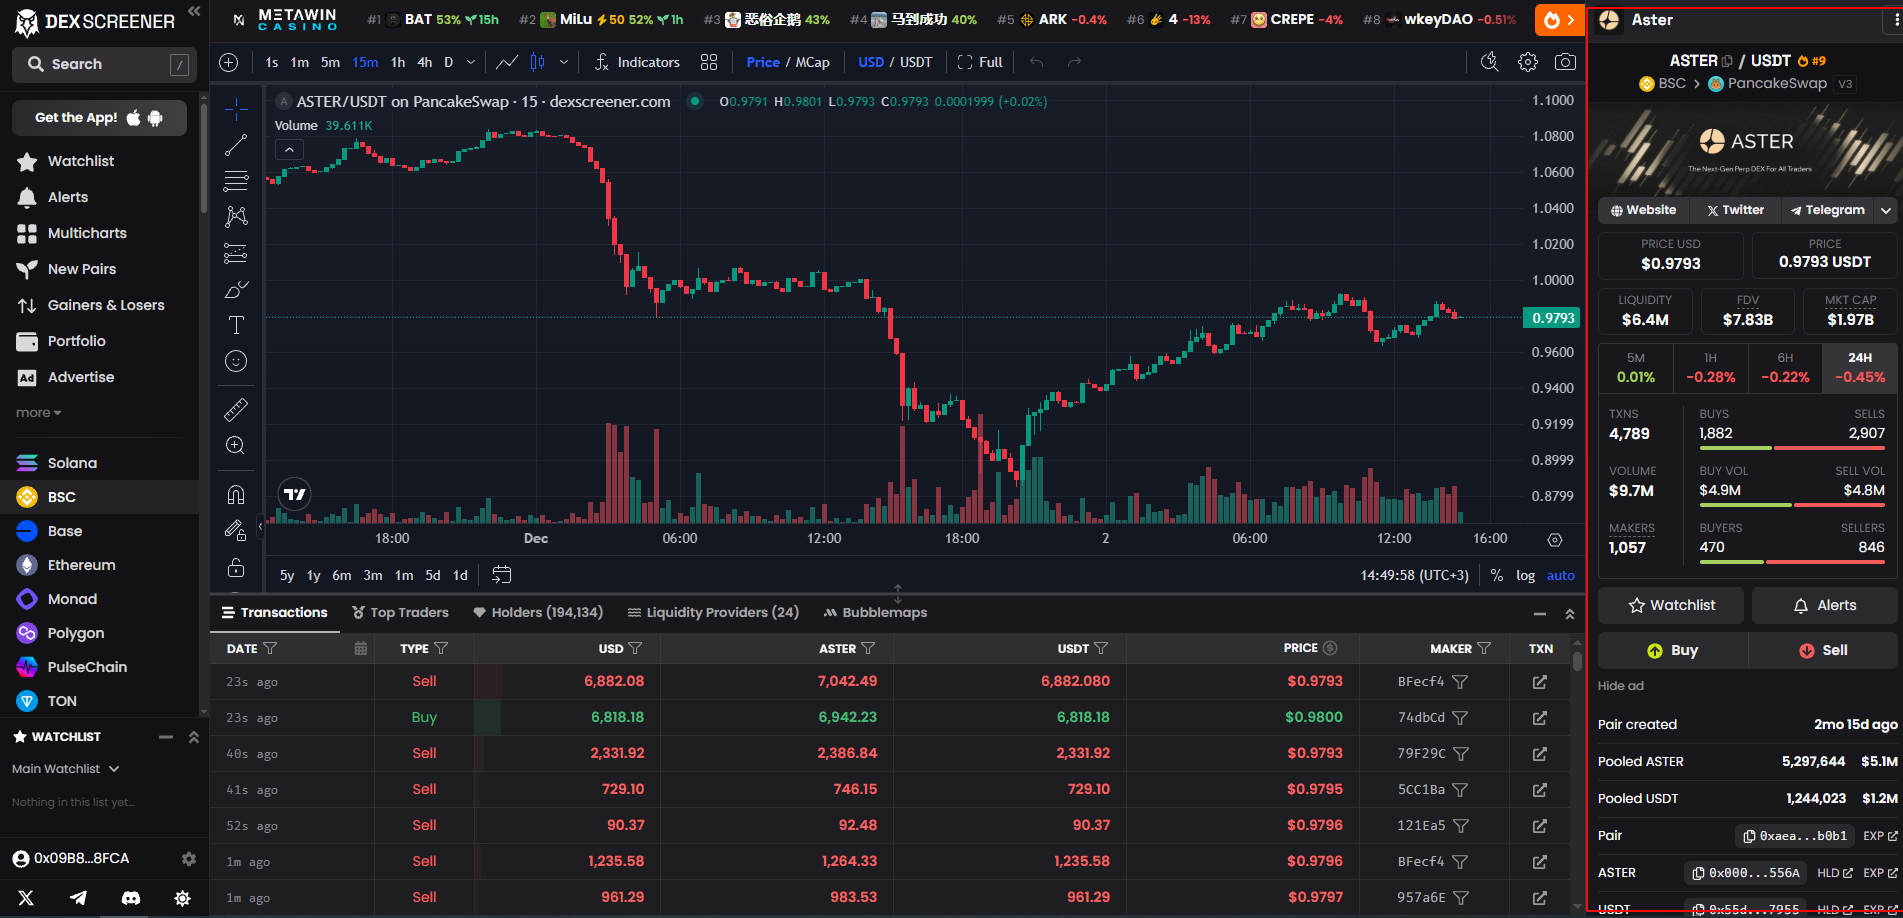Select the text annotation tool
Screen dimensions: 1903x918
[x=236, y=325]
